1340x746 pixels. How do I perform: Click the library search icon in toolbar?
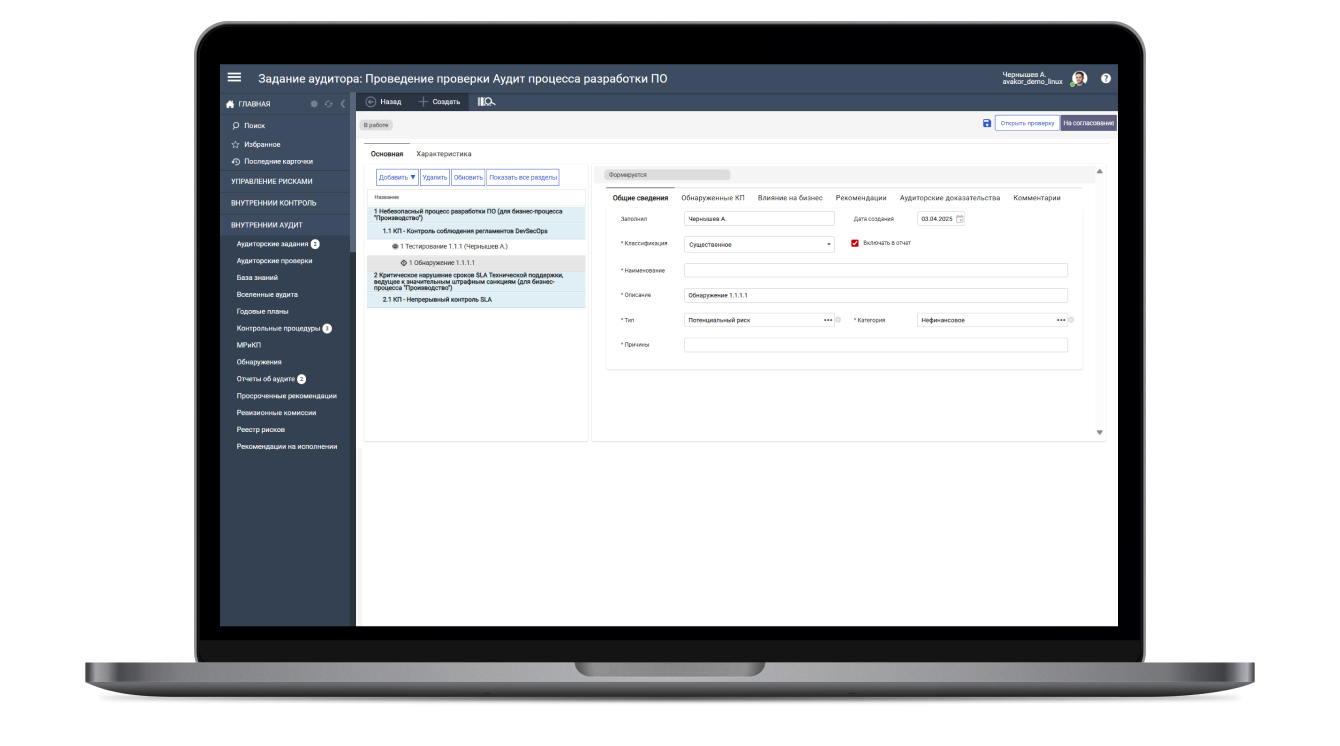pos(486,102)
